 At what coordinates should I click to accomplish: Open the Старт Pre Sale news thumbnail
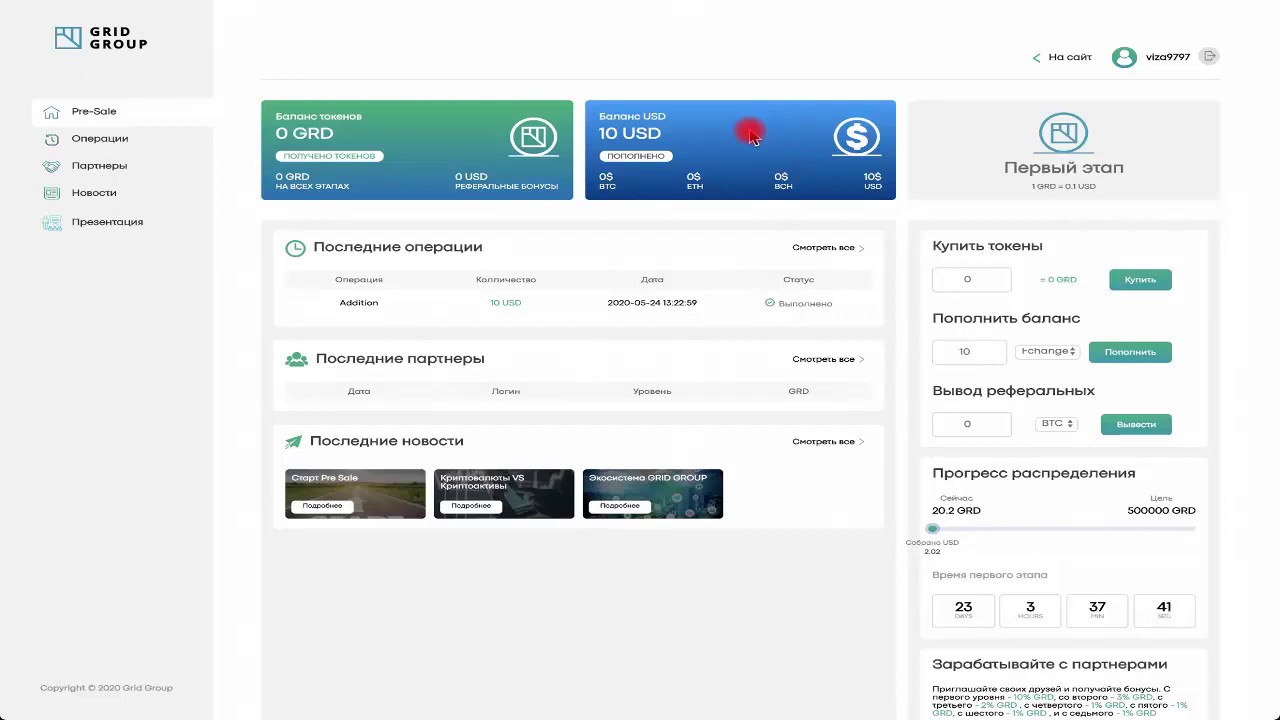tap(355, 494)
